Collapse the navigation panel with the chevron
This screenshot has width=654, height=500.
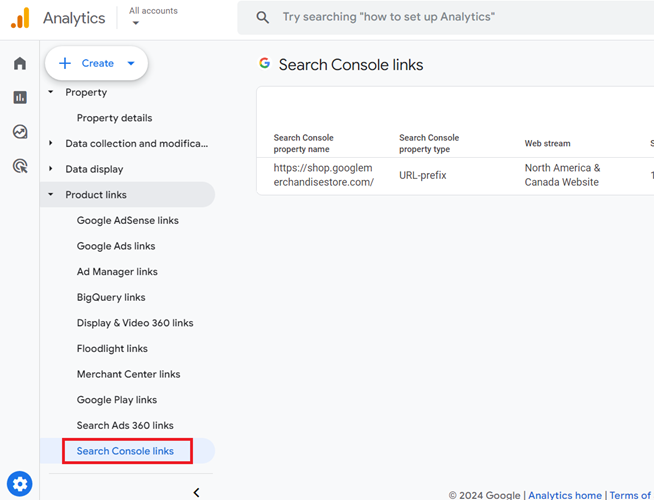[196, 492]
